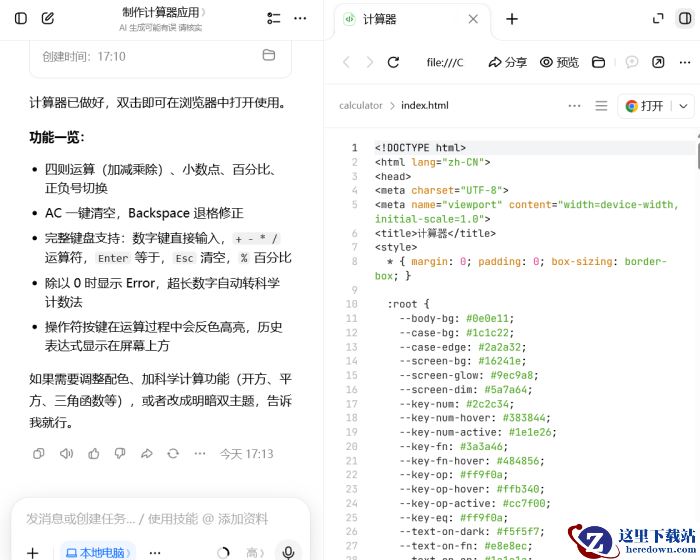
Task: Toggle the outline lines icon in code header
Action: pos(601,106)
